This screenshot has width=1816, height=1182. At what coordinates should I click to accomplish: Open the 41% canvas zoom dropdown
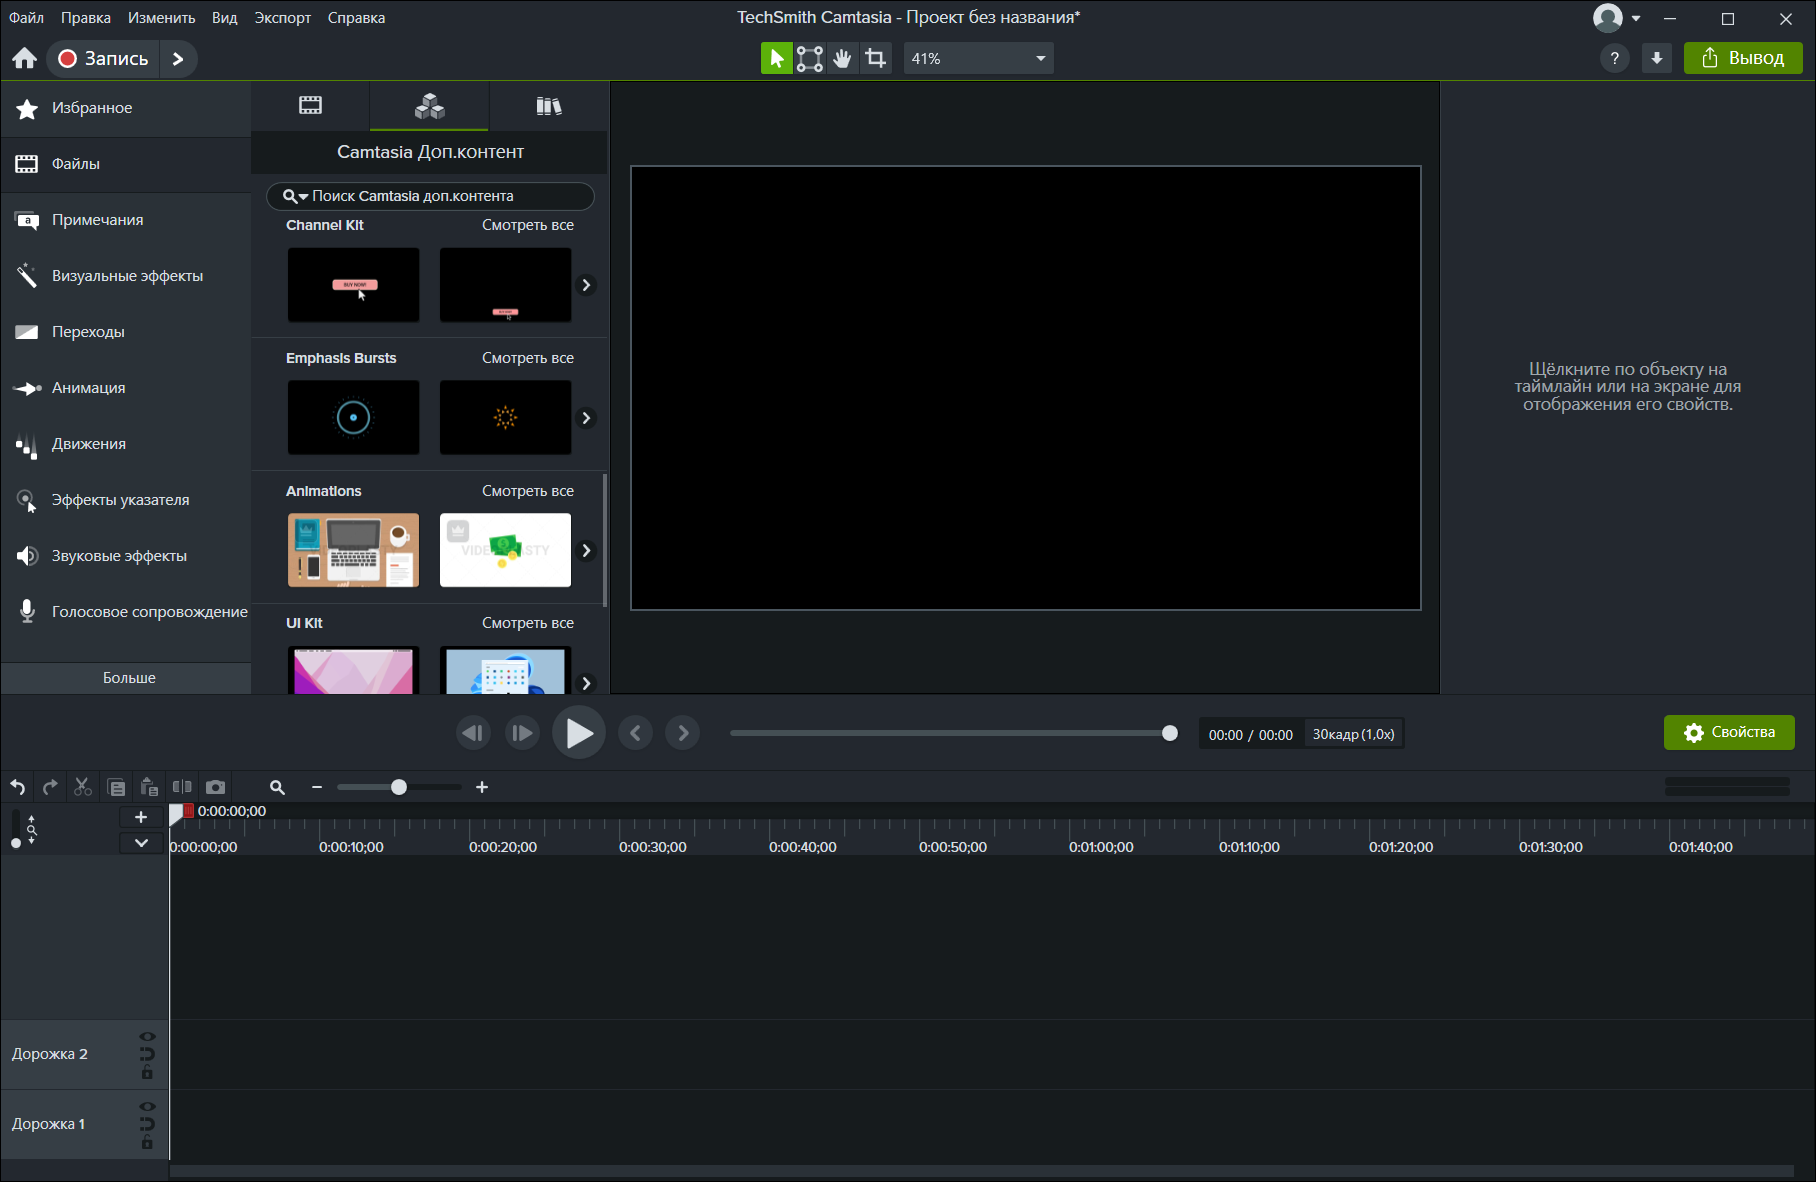click(x=979, y=58)
